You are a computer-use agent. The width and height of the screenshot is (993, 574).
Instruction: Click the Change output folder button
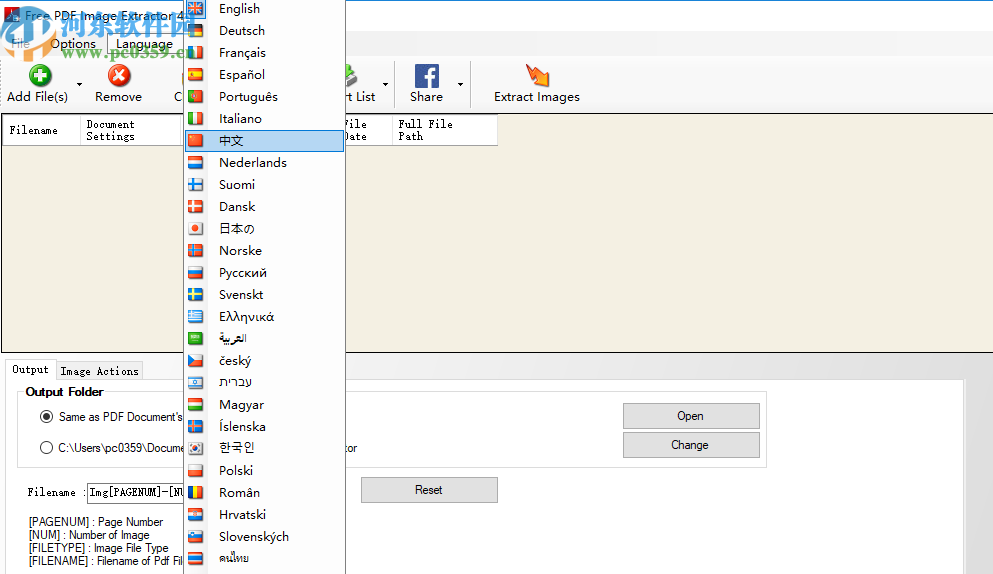[691, 445]
